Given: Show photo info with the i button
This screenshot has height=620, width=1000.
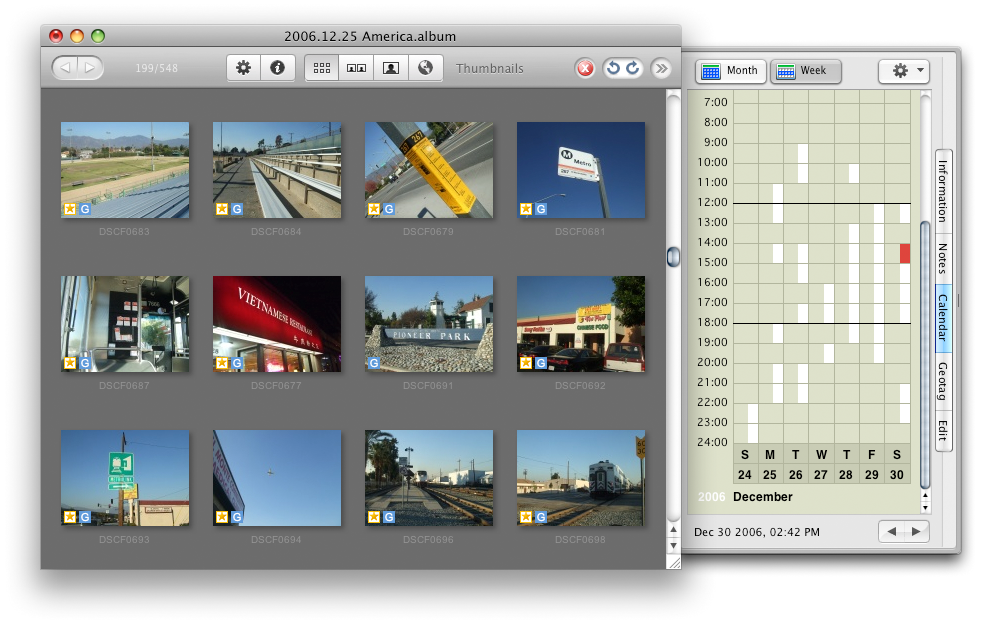Looking at the screenshot, I should [277, 68].
